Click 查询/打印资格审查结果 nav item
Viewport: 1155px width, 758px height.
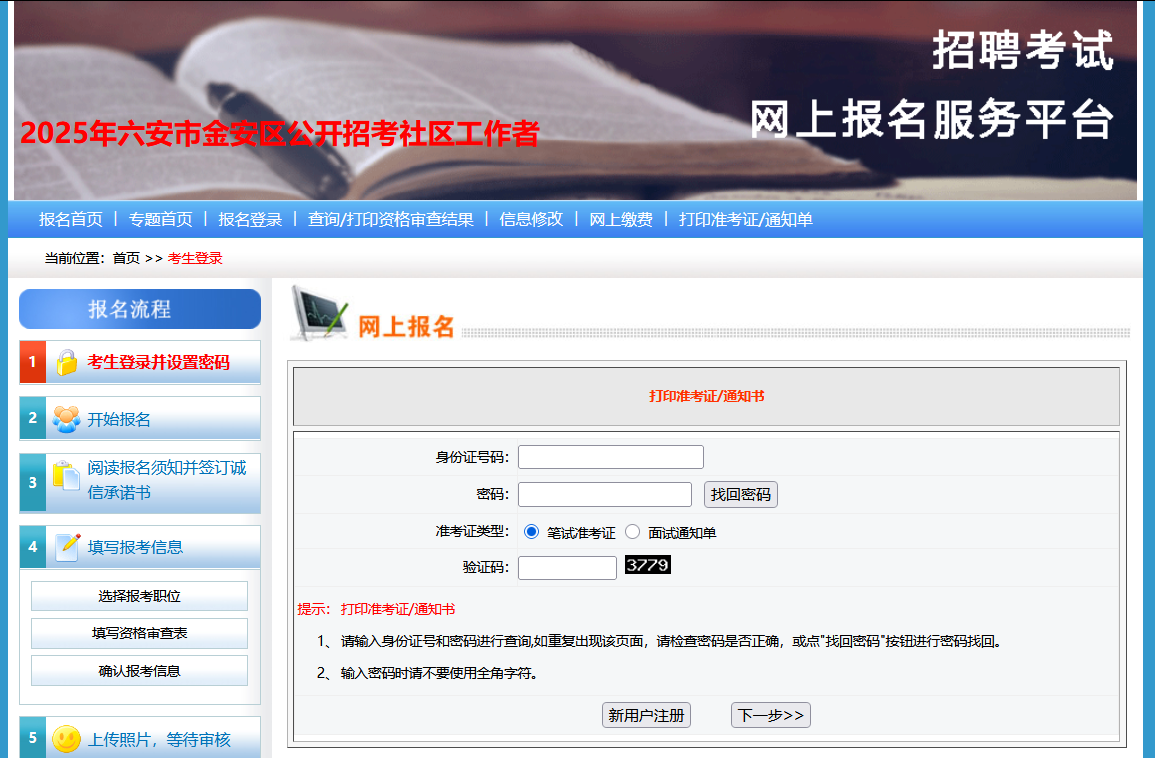(x=390, y=219)
